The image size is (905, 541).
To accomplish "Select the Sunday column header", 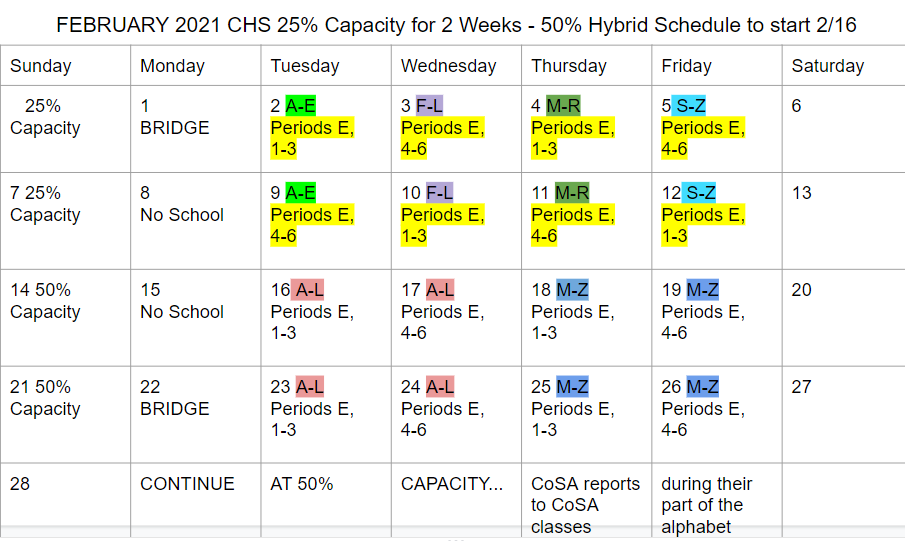I will tap(41, 66).
